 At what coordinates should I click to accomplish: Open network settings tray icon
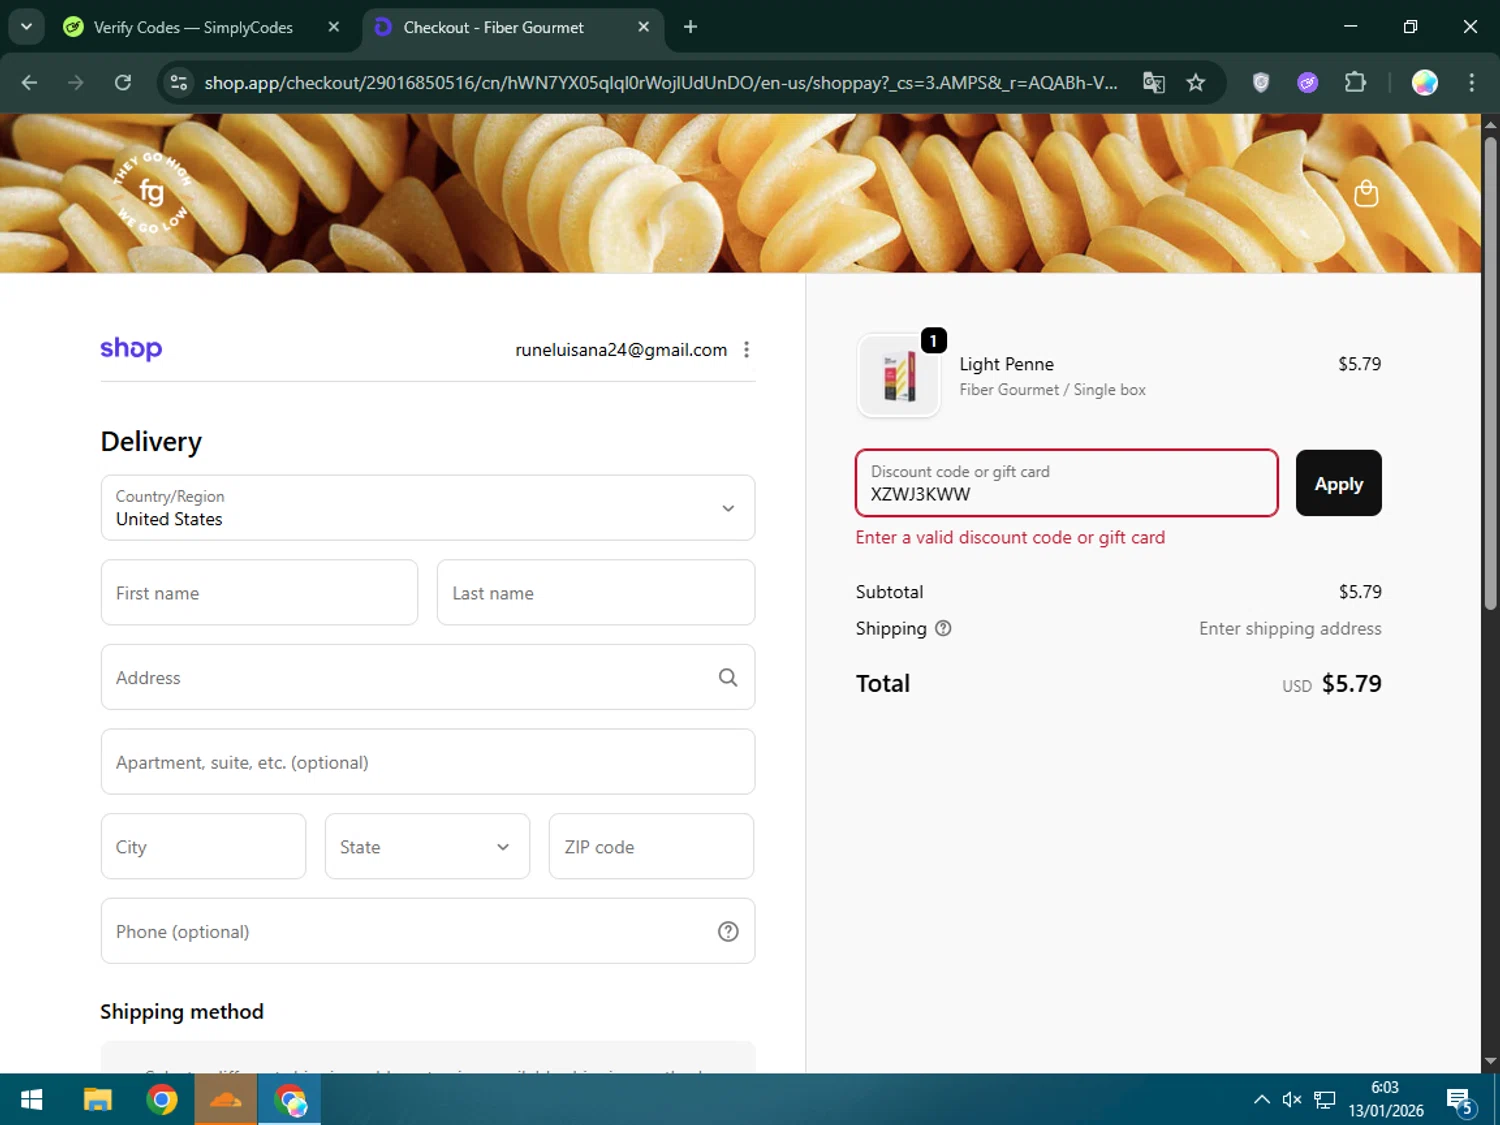pyautogui.click(x=1325, y=1100)
